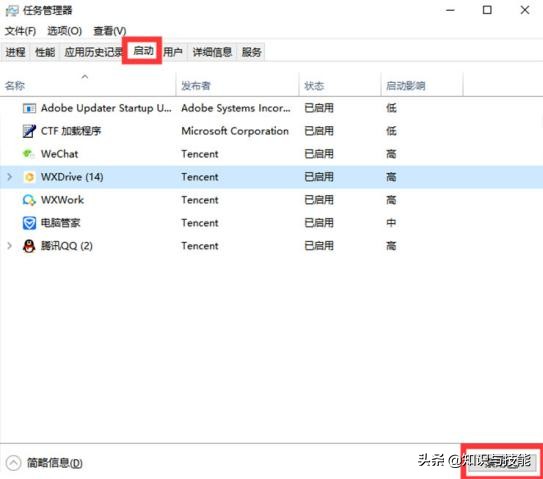
Task: Click the 高 impact value in 腾讯QQ row
Action: (x=391, y=246)
